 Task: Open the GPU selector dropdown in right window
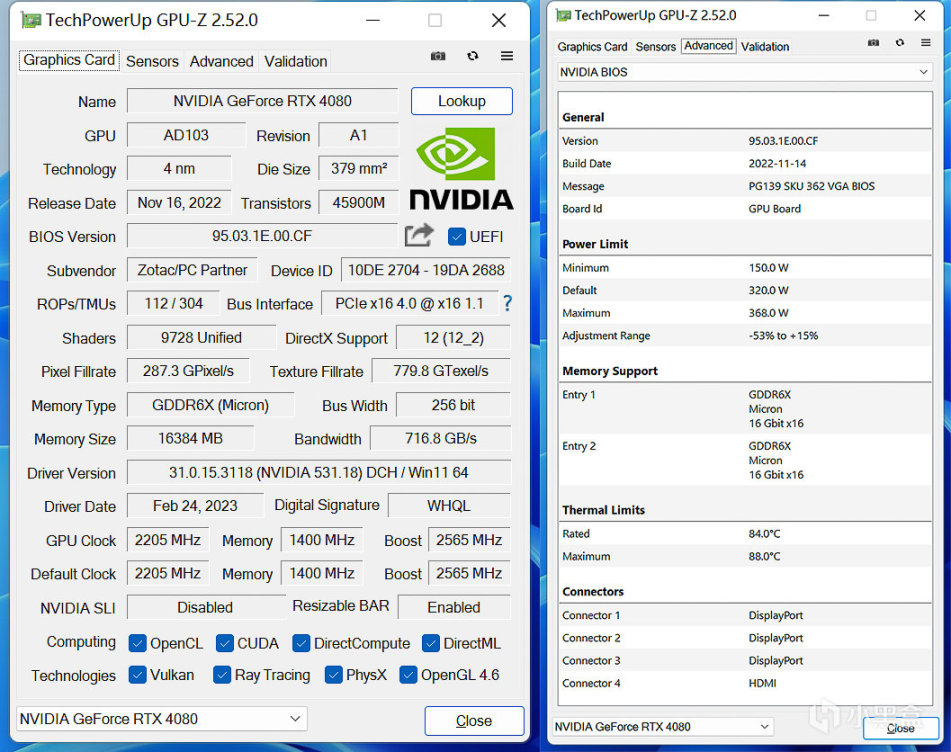pos(662,727)
